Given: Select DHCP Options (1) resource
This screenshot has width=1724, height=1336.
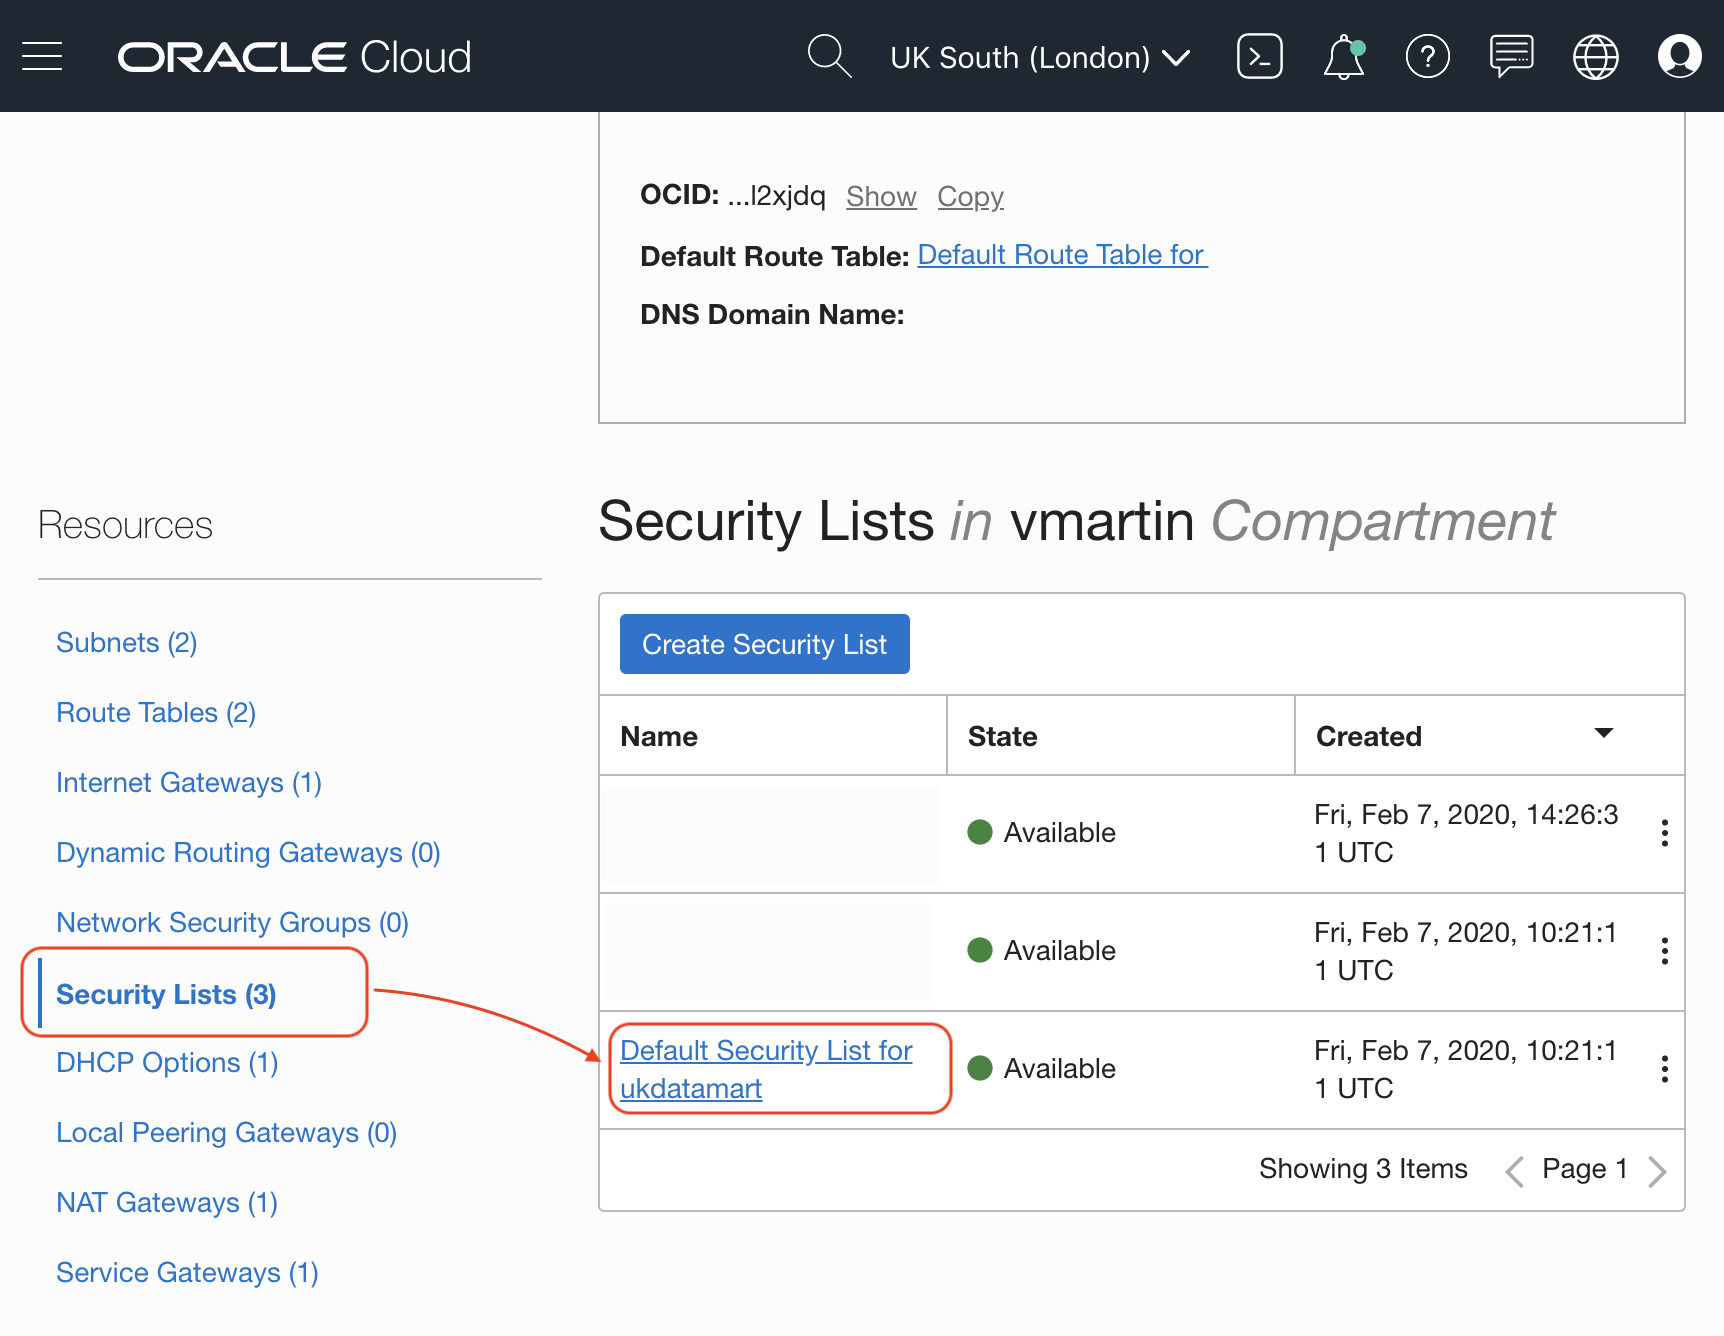Looking at the screenshot, I should click(167, 1063).
